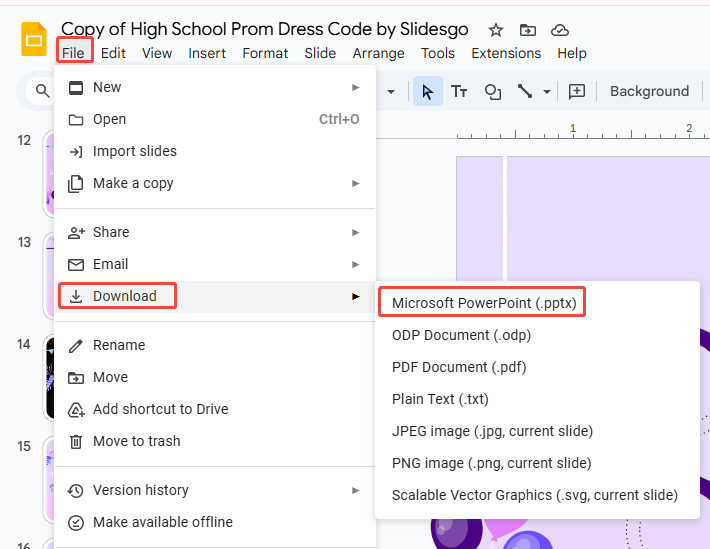710x549 pixels.
Task: Select slide 14 thumbnail
Action: click(48, 378)
